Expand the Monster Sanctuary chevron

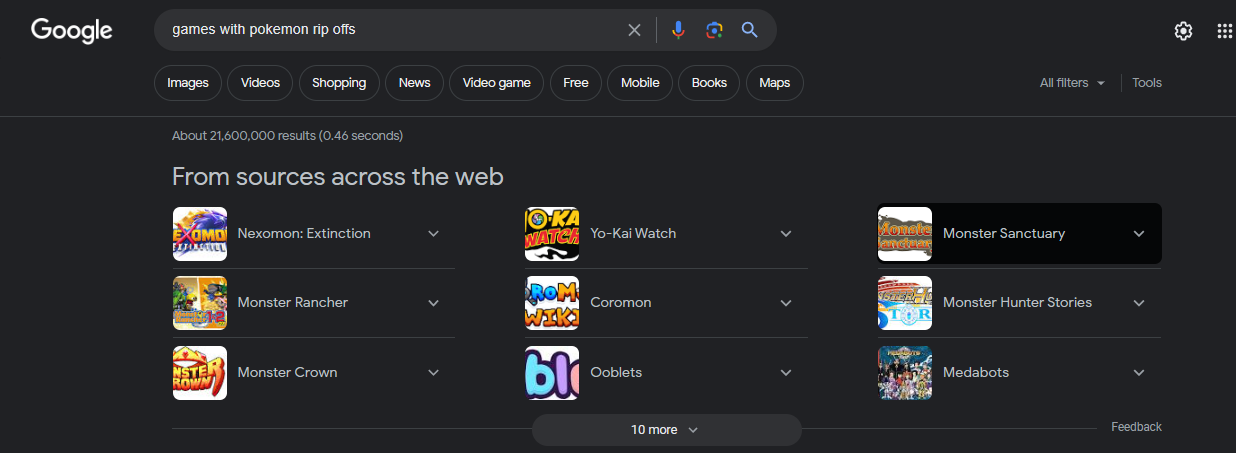coord(1139,234)
